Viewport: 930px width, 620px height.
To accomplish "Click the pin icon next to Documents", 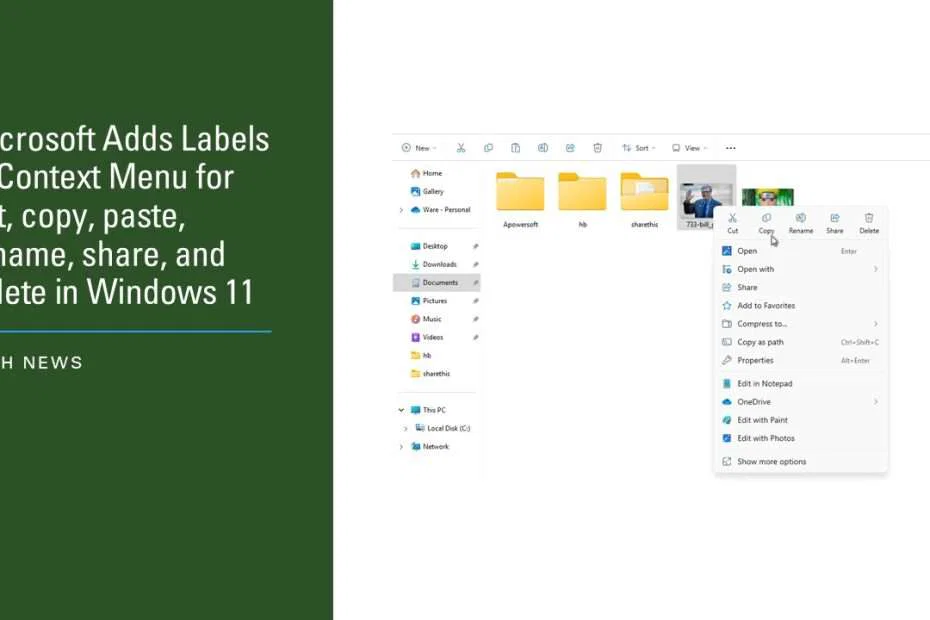I will (x=477, y=282).
